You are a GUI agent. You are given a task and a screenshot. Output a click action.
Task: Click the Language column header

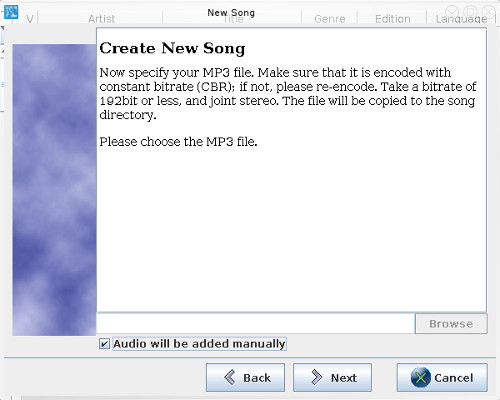[x=461, y=19]
